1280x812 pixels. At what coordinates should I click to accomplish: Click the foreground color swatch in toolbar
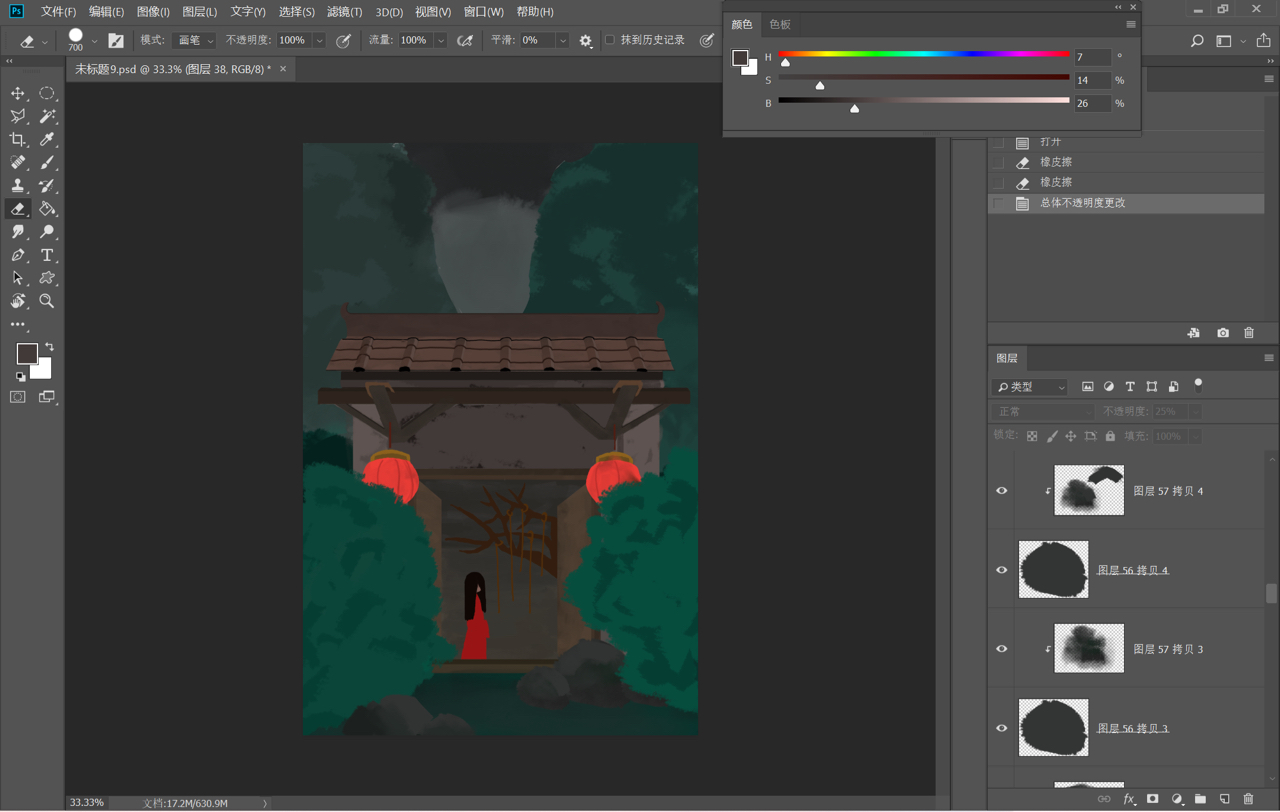coord(26,353)
